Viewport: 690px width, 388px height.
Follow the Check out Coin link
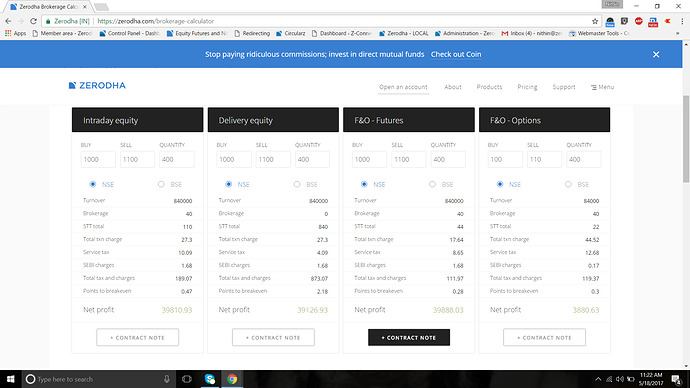(x=456, y=55)
